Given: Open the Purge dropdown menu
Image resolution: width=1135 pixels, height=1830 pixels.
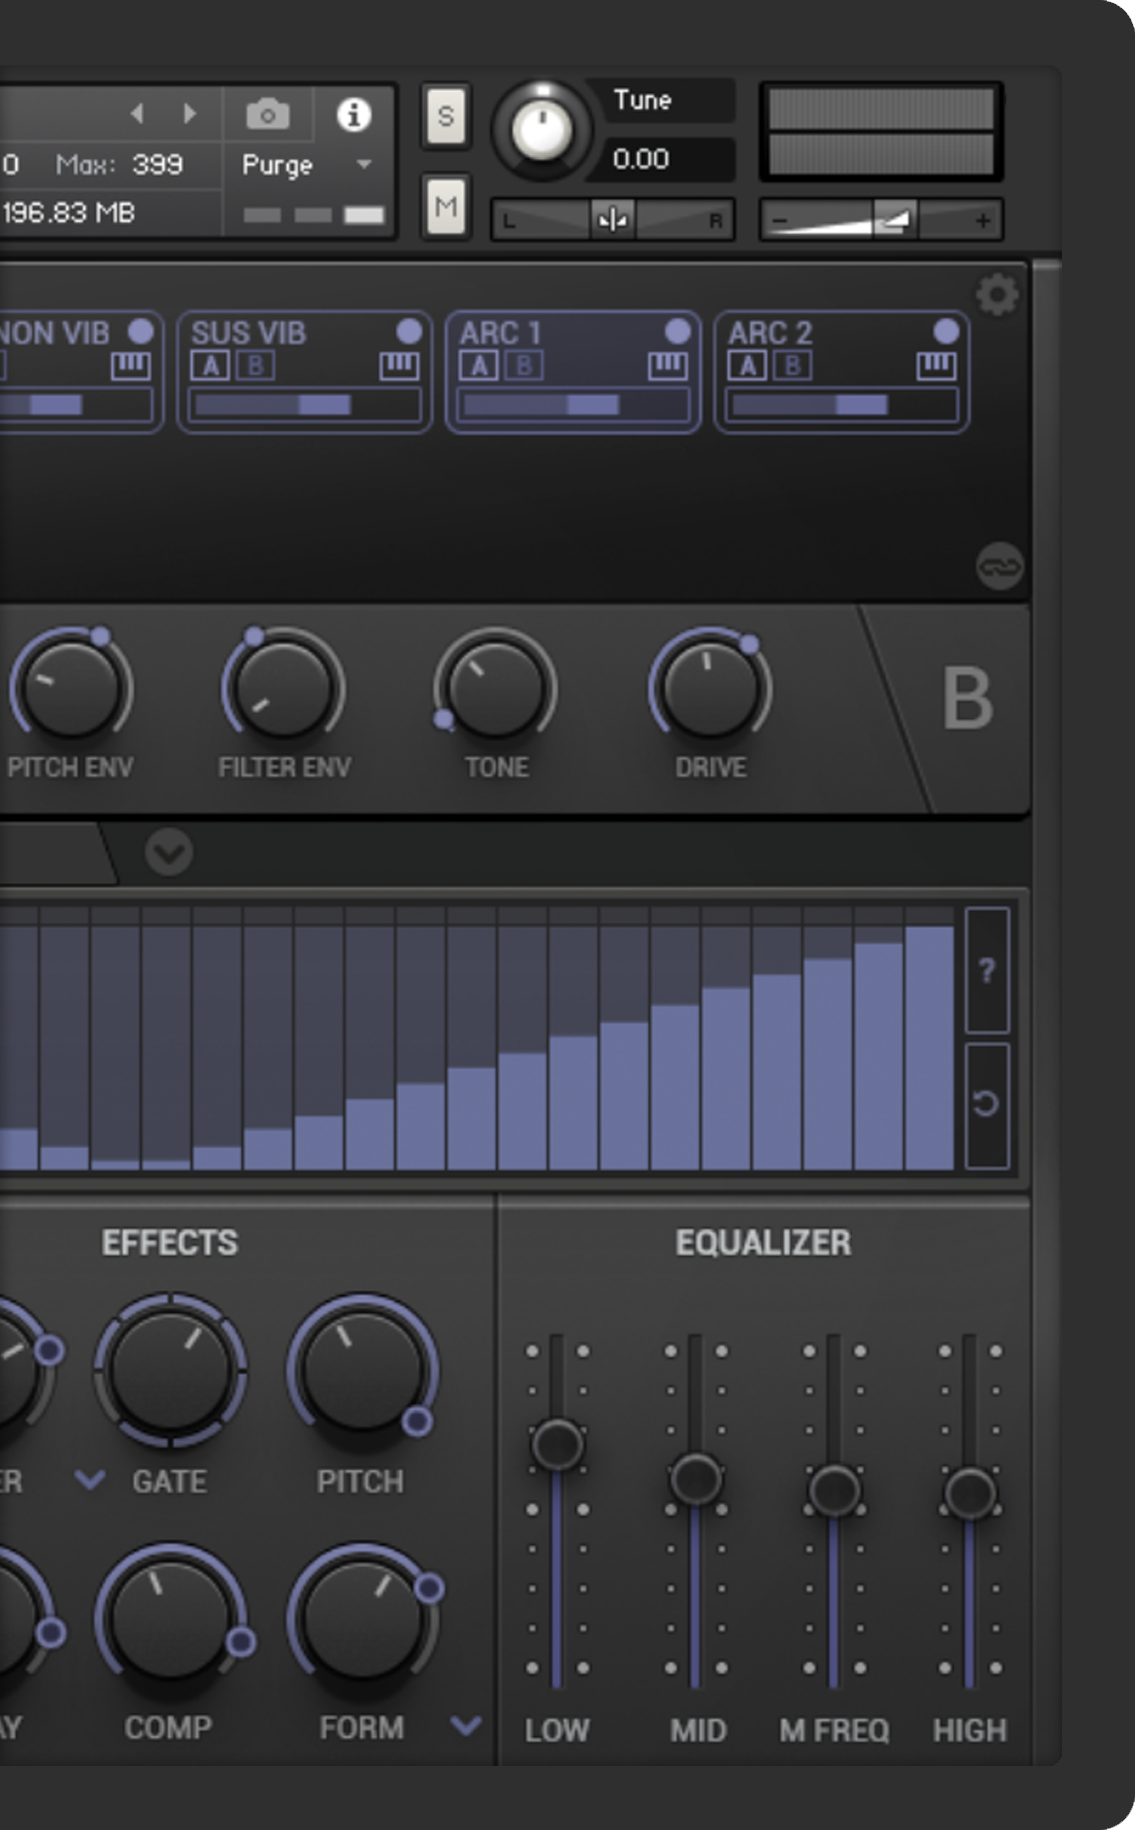Looking at the screenshot, I should [364, 165].
